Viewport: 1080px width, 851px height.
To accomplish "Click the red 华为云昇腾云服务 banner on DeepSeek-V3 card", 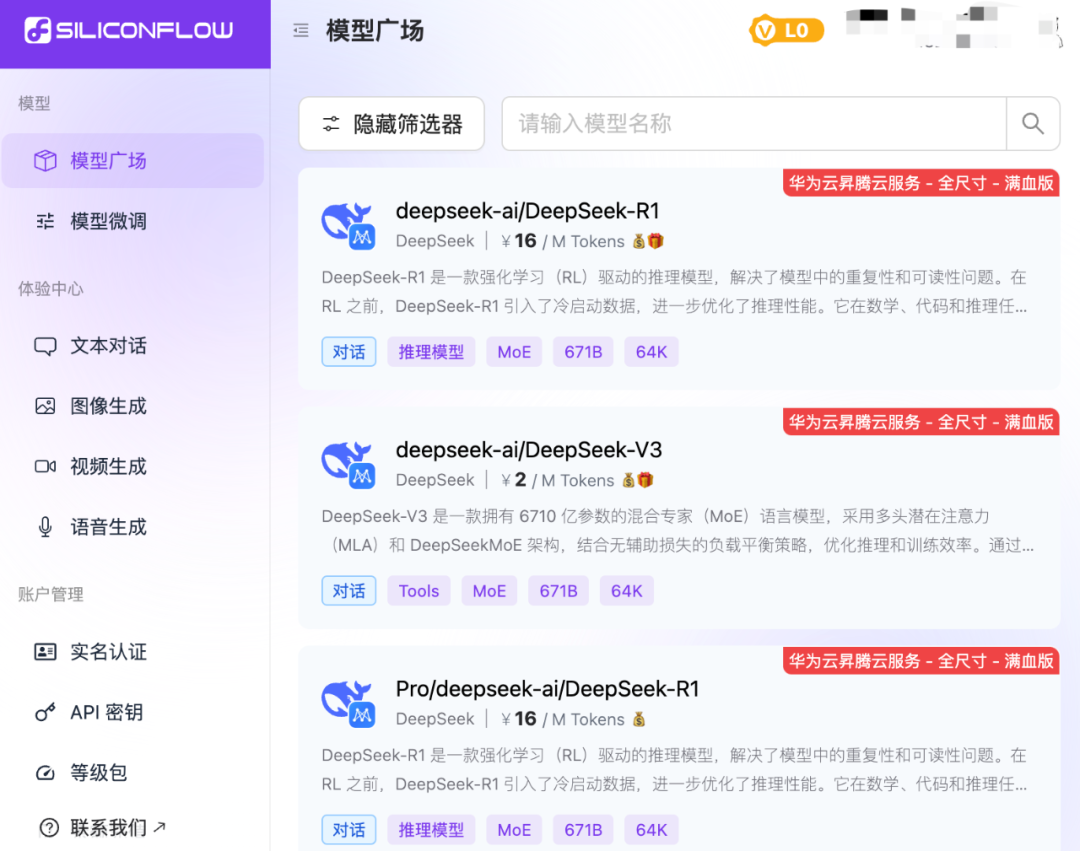I will pos(922,422).
